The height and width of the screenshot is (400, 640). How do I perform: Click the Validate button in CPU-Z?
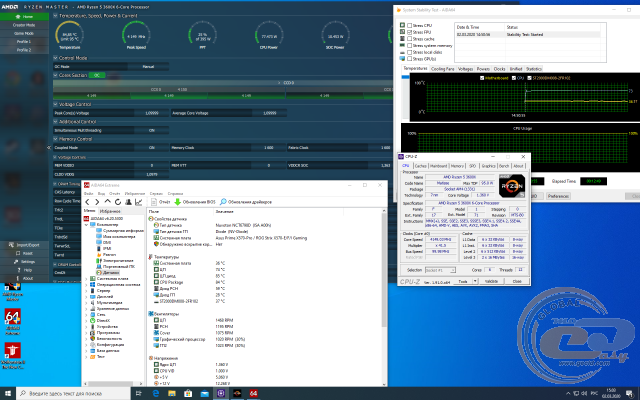click(x=491, y=281)
